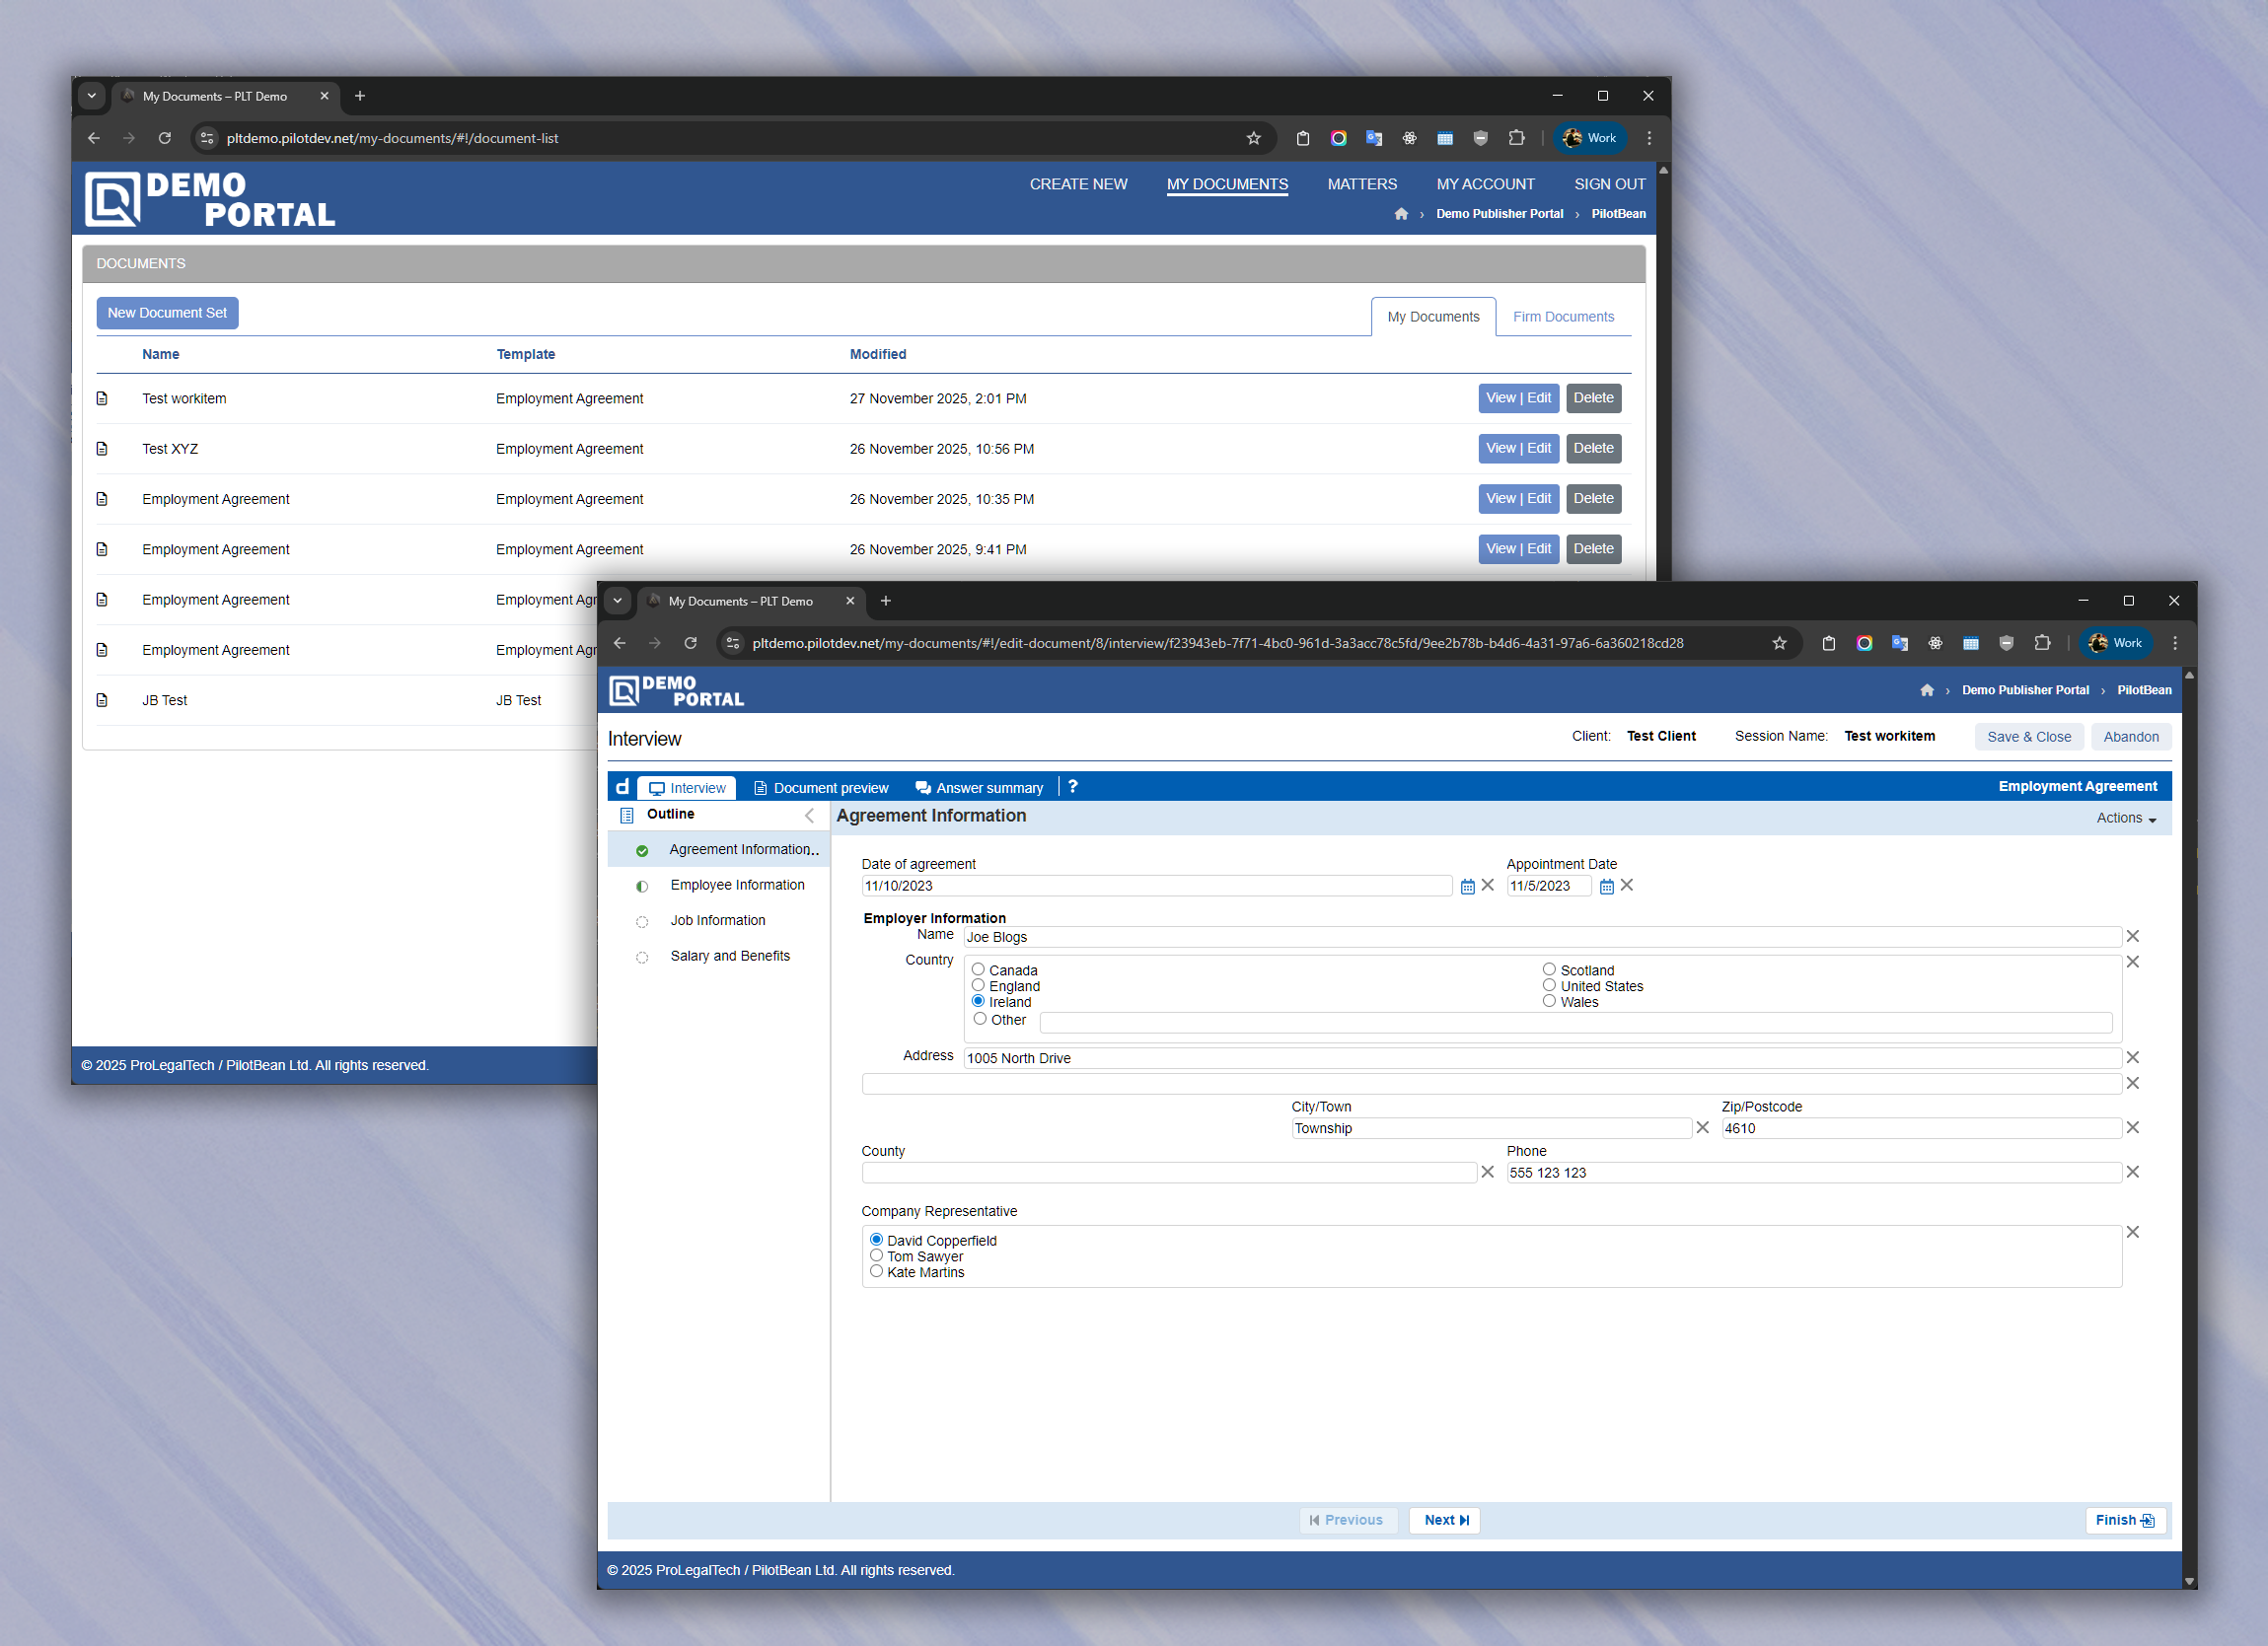Open the Date of agreement calendar picker
2268x1646 pixels.
[1467, 886]
